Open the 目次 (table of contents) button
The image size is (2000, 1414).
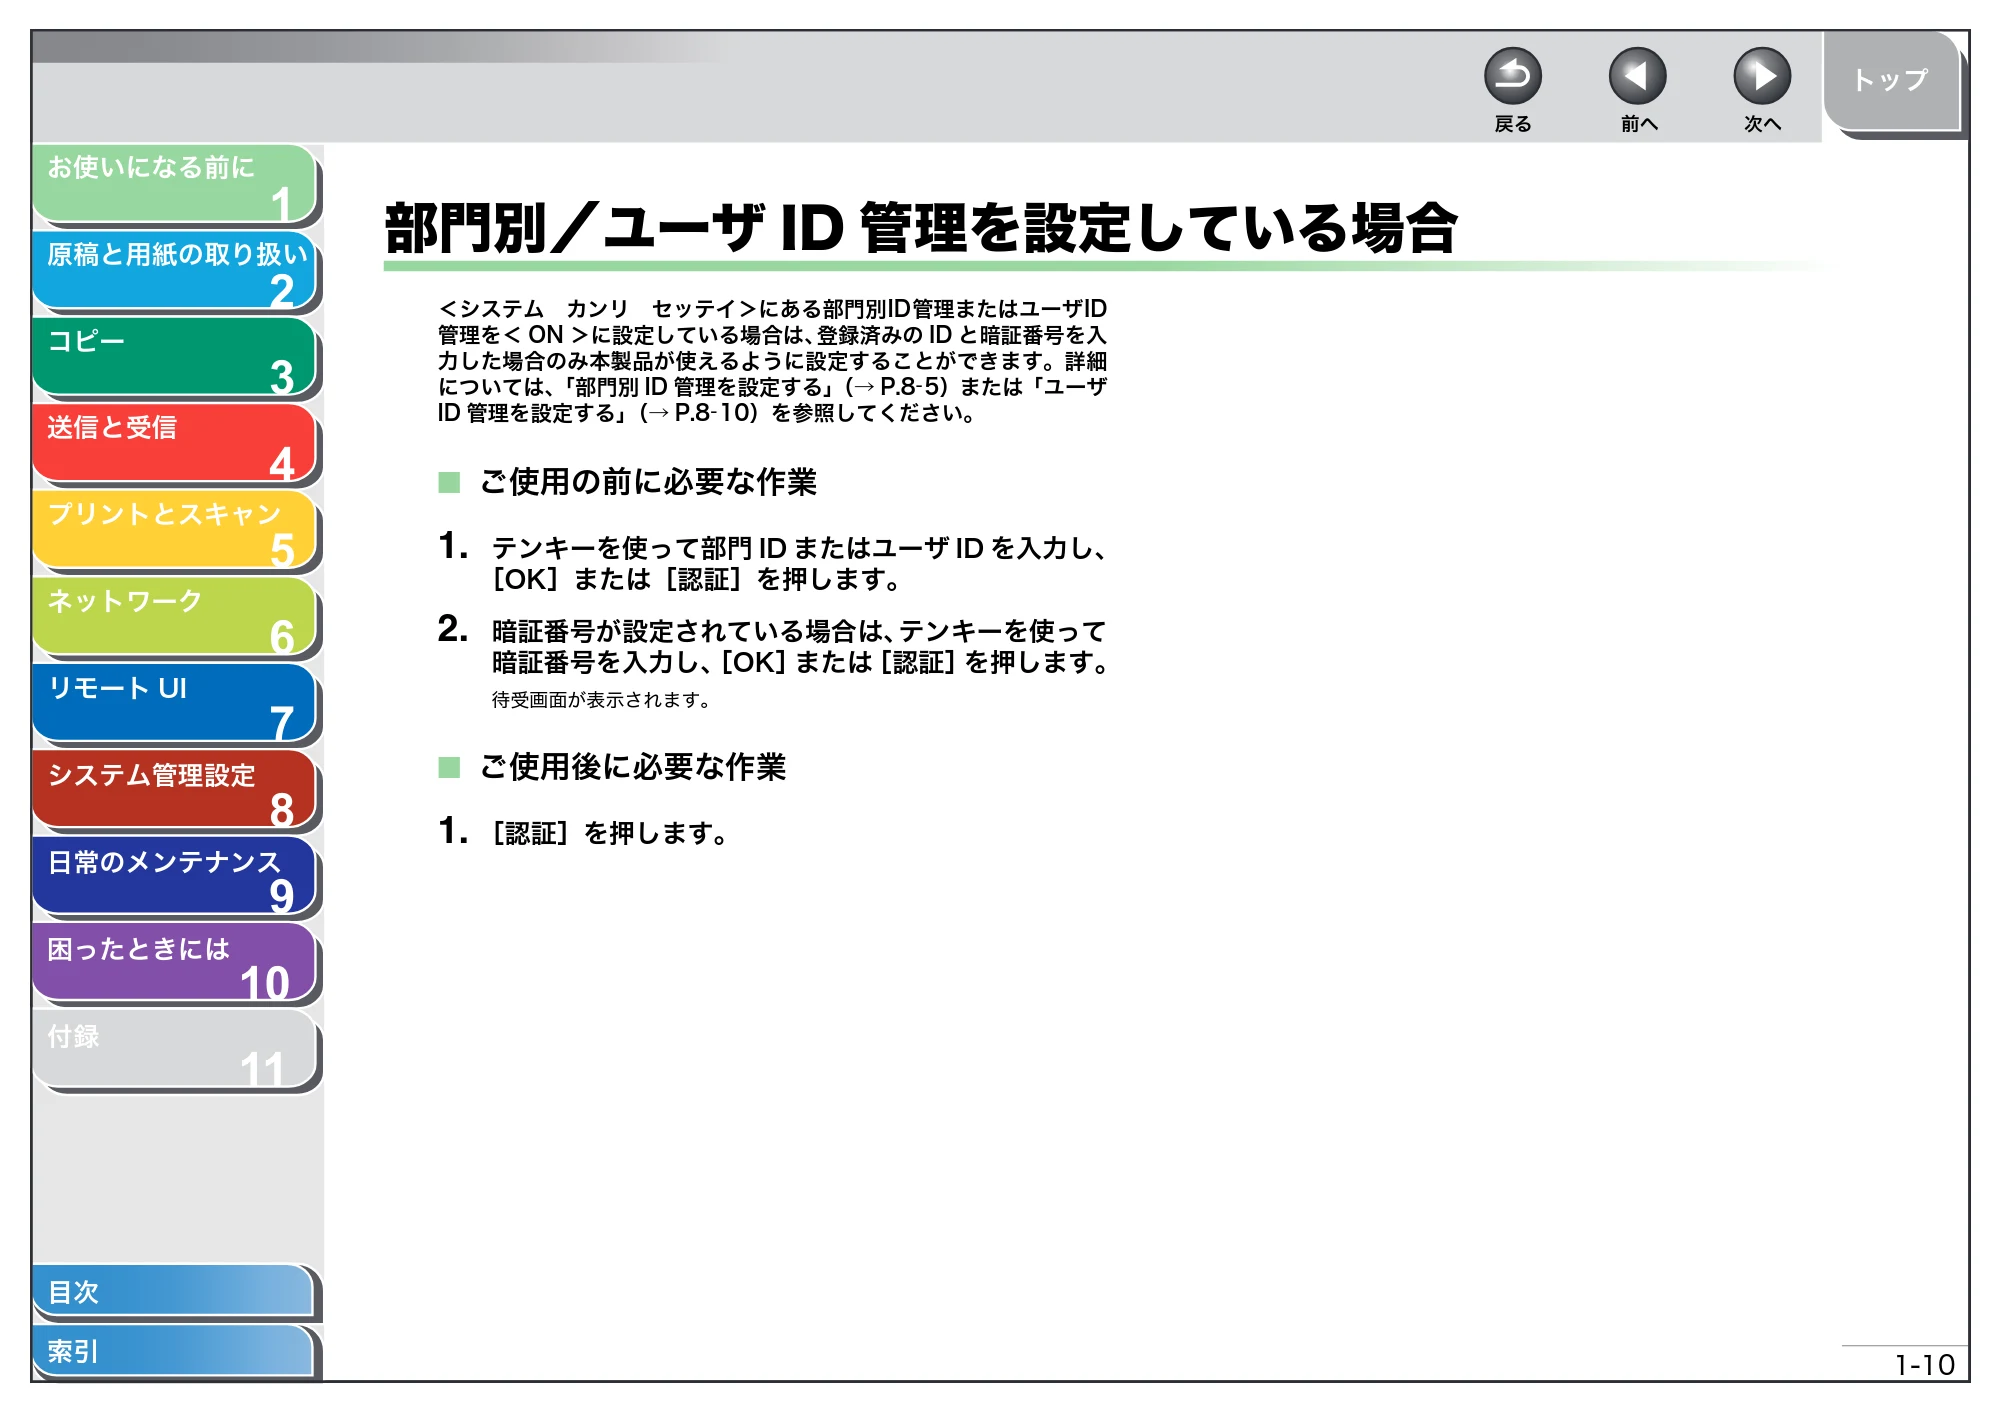pyautogui.click(x=173, y=1292)
